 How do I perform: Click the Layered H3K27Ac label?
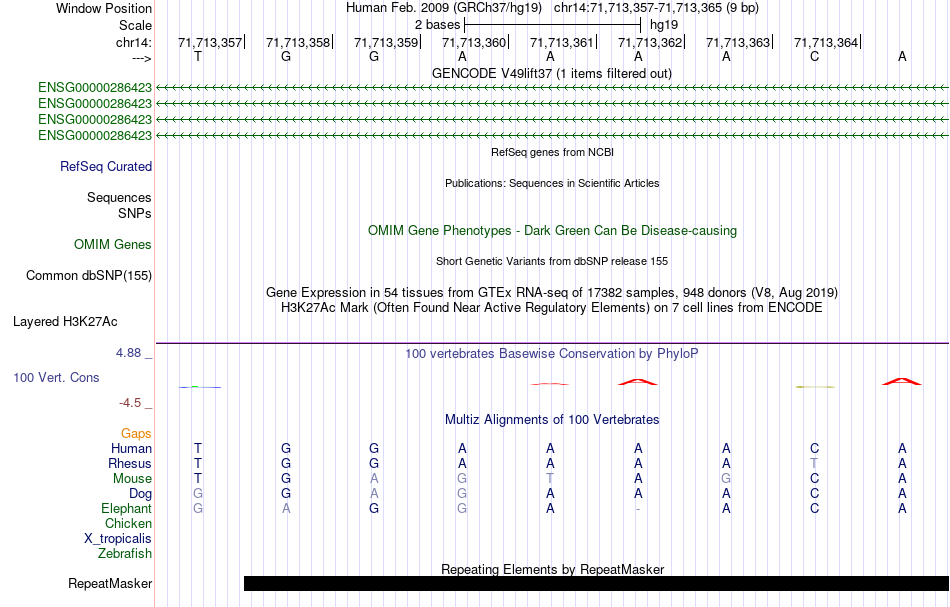click(x=65, y=322)
